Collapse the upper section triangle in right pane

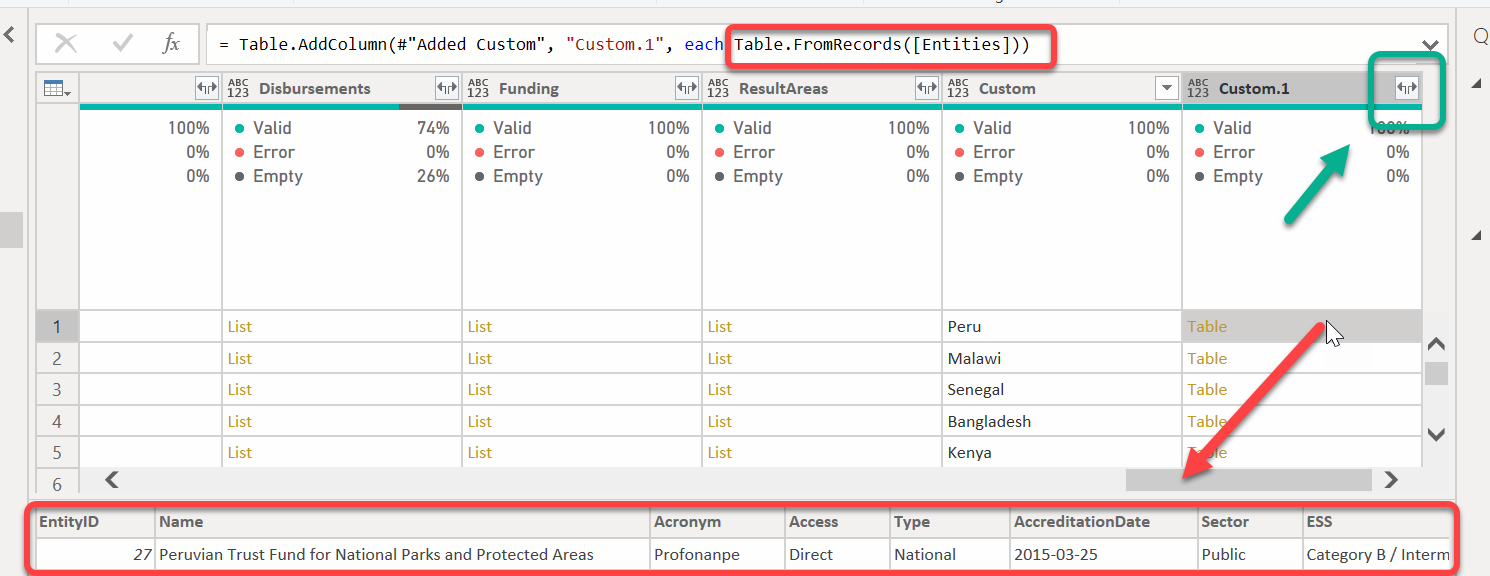1477,85
